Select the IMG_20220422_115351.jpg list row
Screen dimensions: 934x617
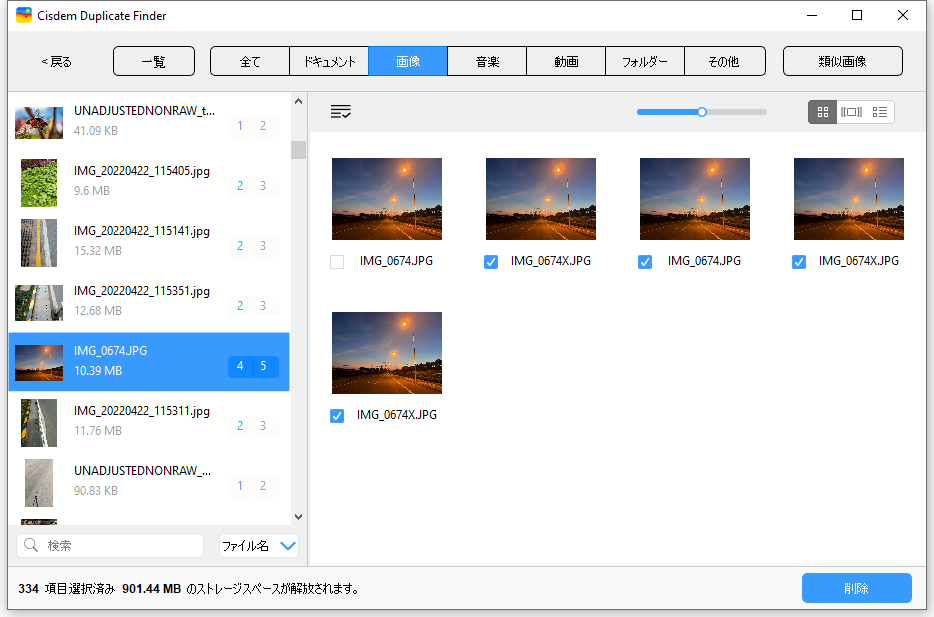[149, 303]
